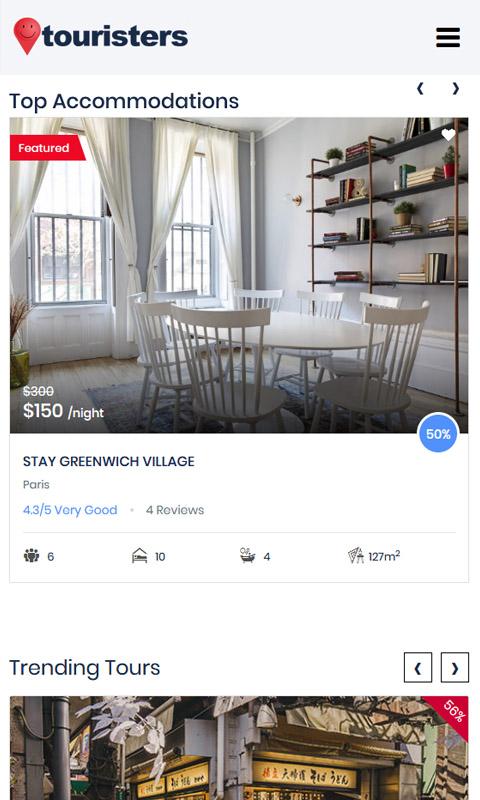Open Stay Greenwich Village listing title
The height and width of the screenshot is (800, 480).
(109, 461)
